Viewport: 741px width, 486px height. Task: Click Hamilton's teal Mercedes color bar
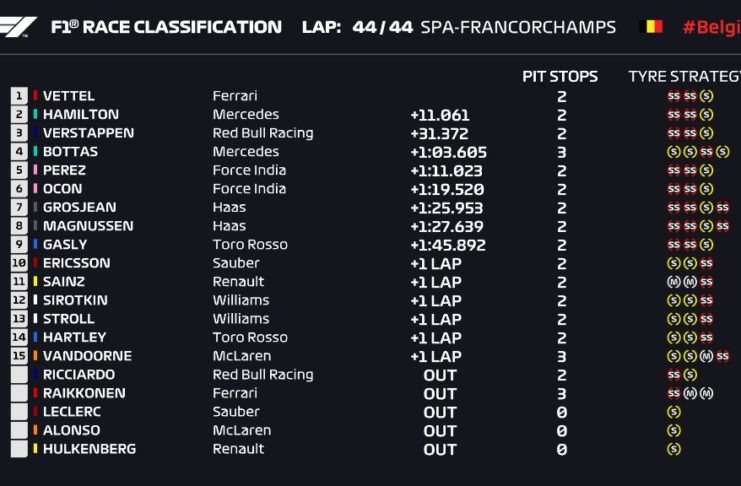pos(36,115)
